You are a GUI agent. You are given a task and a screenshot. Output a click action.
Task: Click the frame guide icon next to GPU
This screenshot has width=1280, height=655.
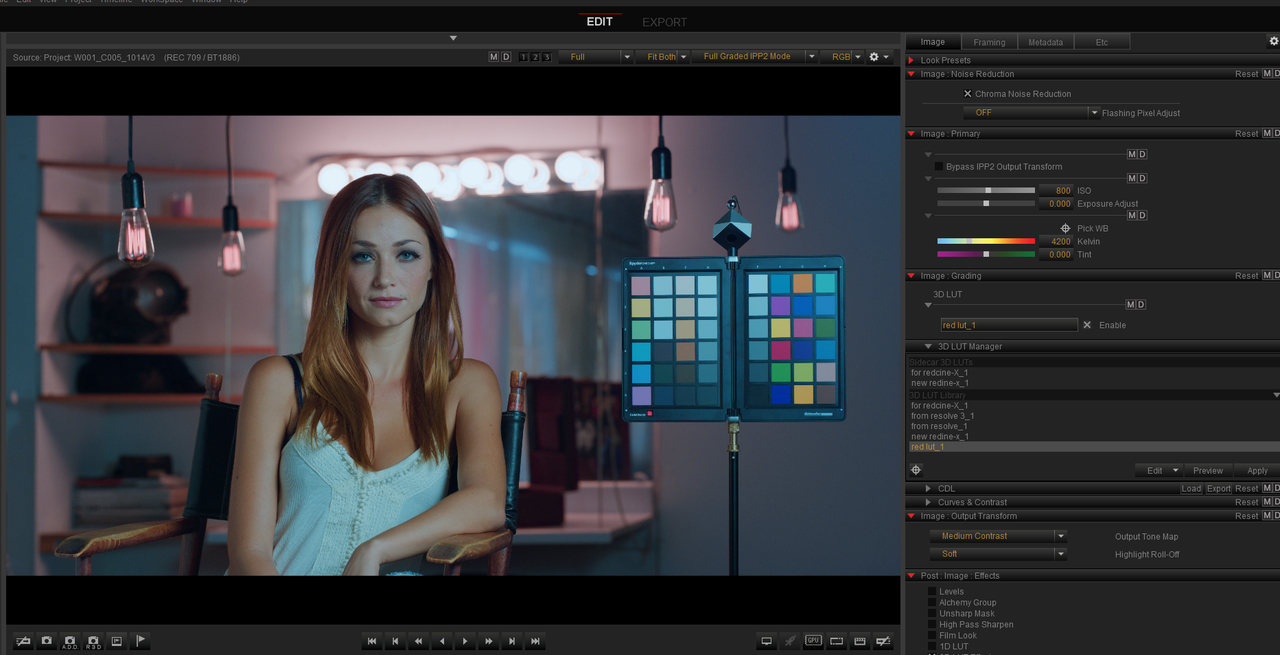[837, 641]
